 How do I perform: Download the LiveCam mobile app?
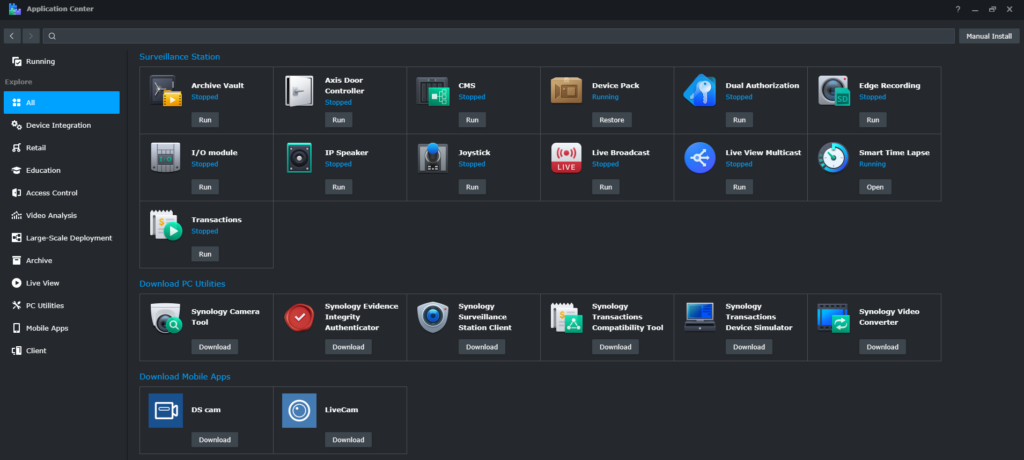(348, 439)
